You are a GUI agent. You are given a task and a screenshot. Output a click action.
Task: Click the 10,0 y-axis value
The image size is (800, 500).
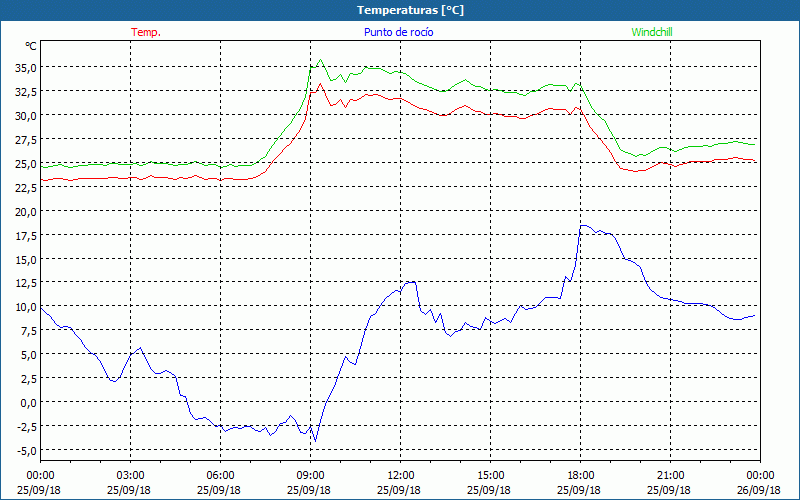pos(26,307)
